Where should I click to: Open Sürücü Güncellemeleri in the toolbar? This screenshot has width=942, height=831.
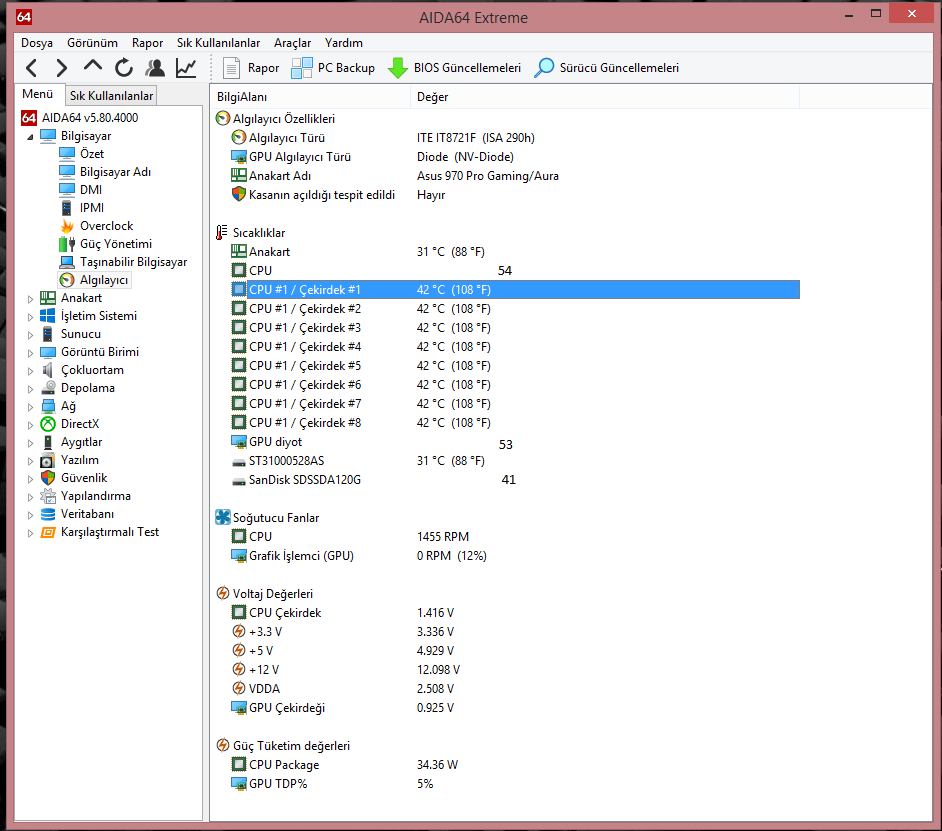[606, 68]
